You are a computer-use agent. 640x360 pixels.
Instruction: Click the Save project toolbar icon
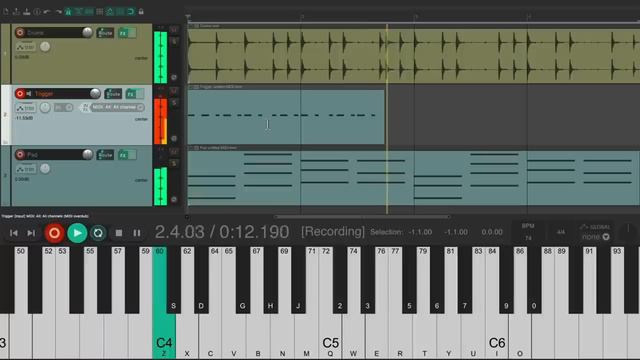click(x=27, y=12)
